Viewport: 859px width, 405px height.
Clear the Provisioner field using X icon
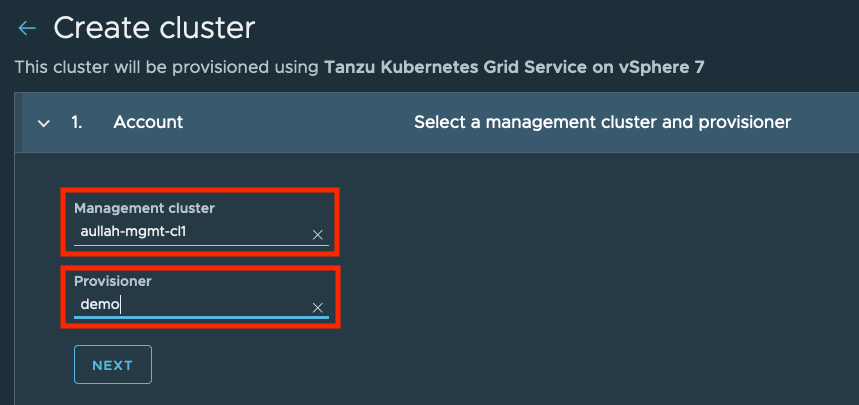(x=318, y=308)
